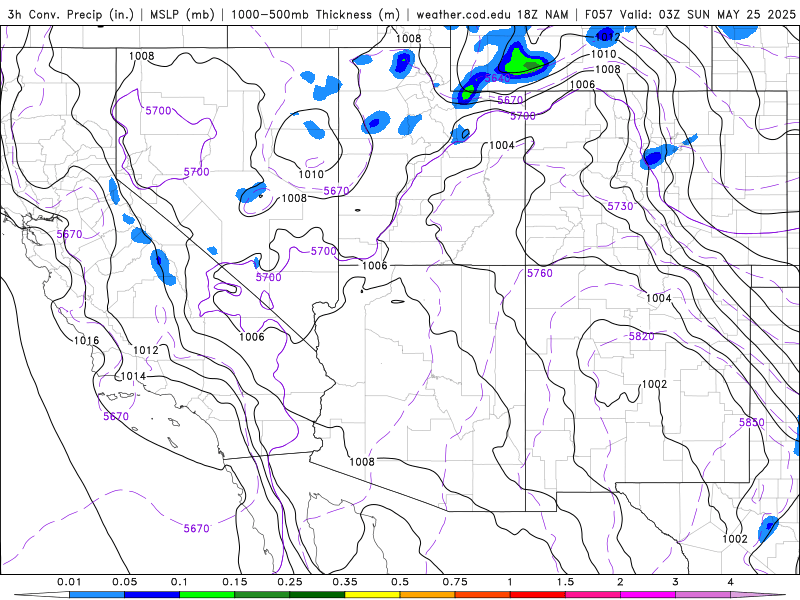Select the medium green 0.15–0.25 legend swatch
The image size is (800, 600).
click(262, 595)
